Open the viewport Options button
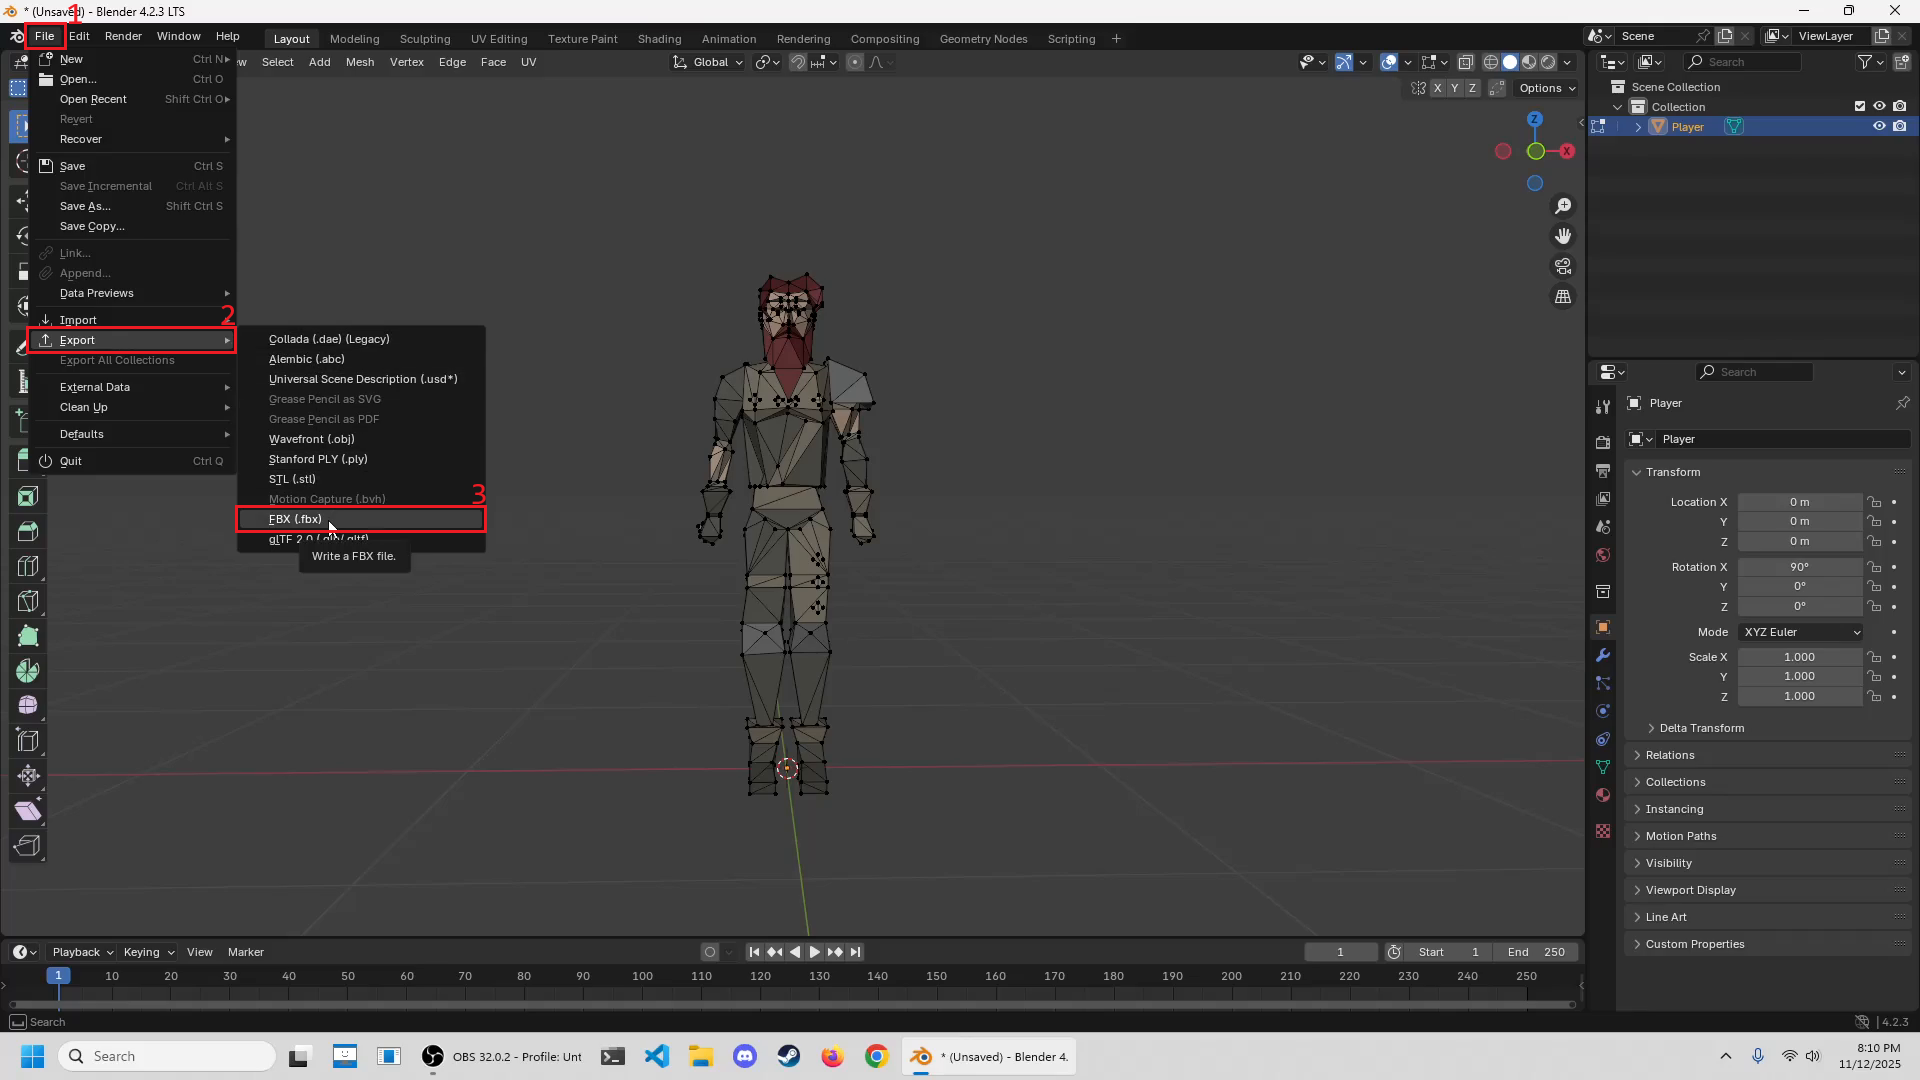Viewport: 1920px width, 1080px height. point(1546,88)
